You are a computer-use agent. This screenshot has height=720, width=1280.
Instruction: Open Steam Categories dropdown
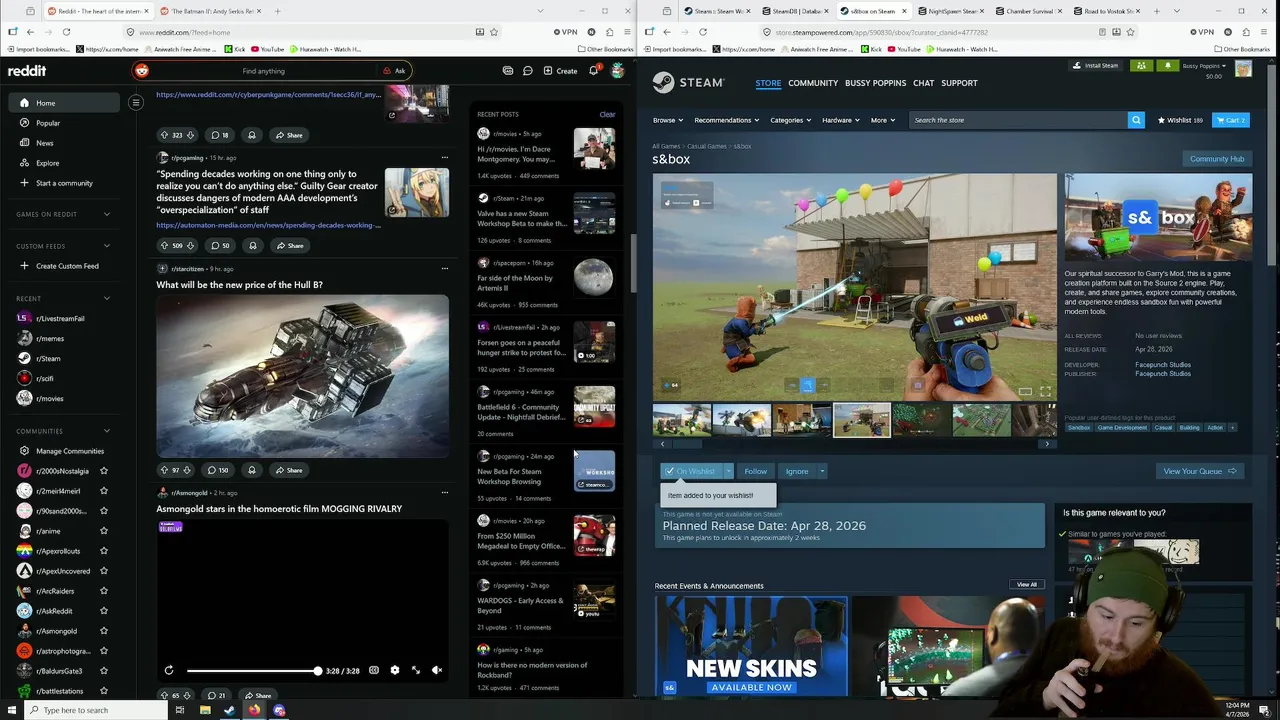[790, 120]
